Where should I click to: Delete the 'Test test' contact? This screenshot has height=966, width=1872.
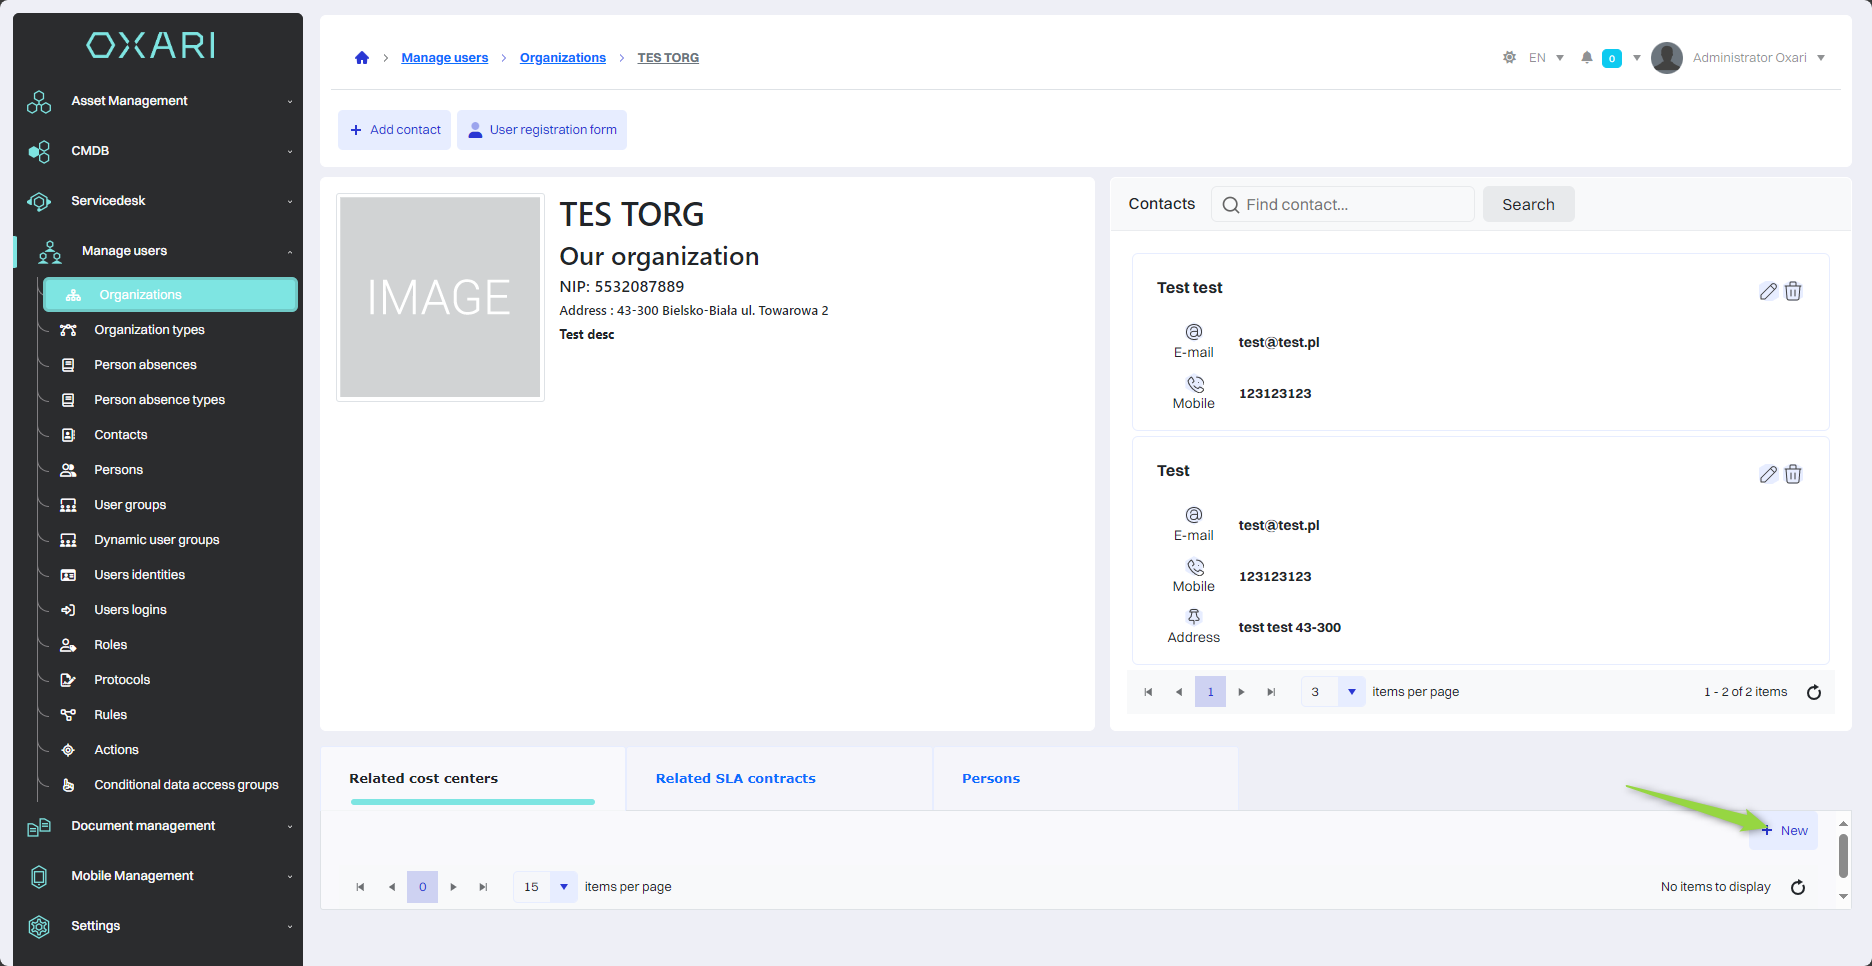tap(1793, 291)
